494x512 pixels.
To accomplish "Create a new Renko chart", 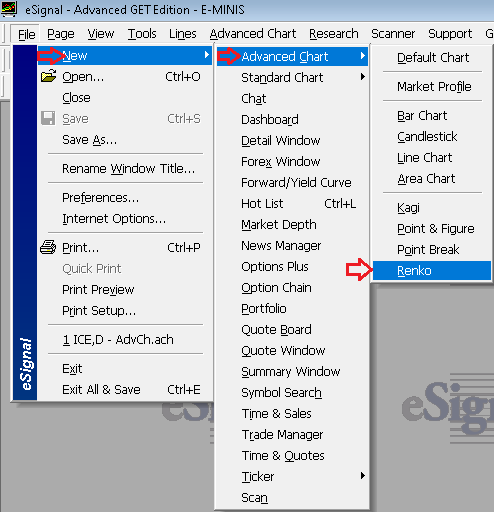I will [x=432, y=270].
